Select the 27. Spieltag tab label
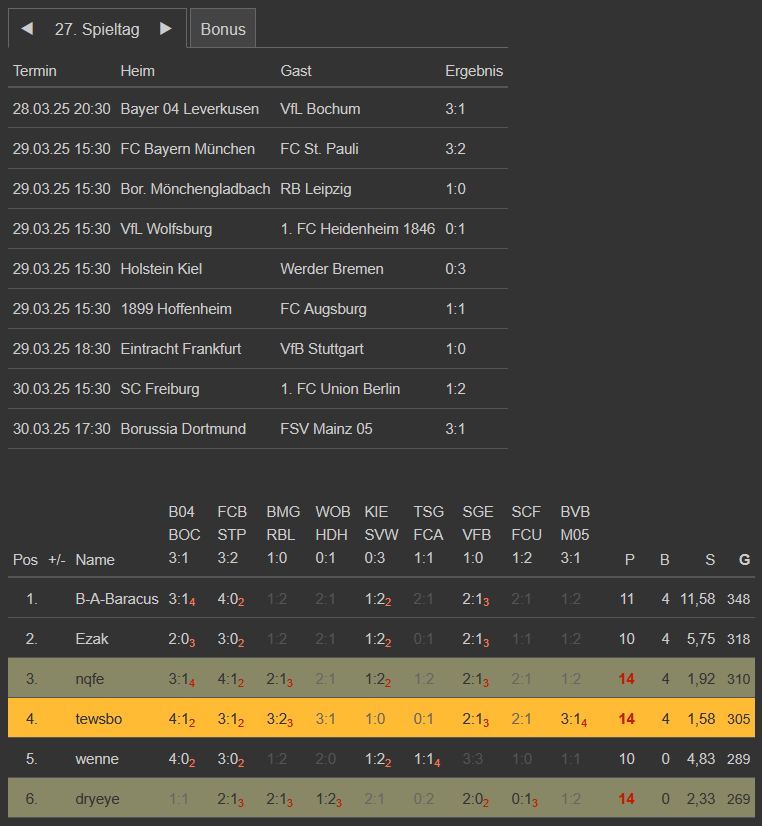The height and width of the screenshot is (826, 762). (x=97, y=29)
